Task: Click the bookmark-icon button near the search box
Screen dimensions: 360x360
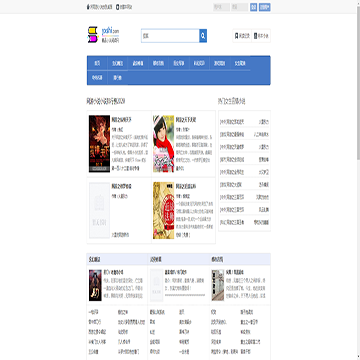Action: [x=242, y=36]
